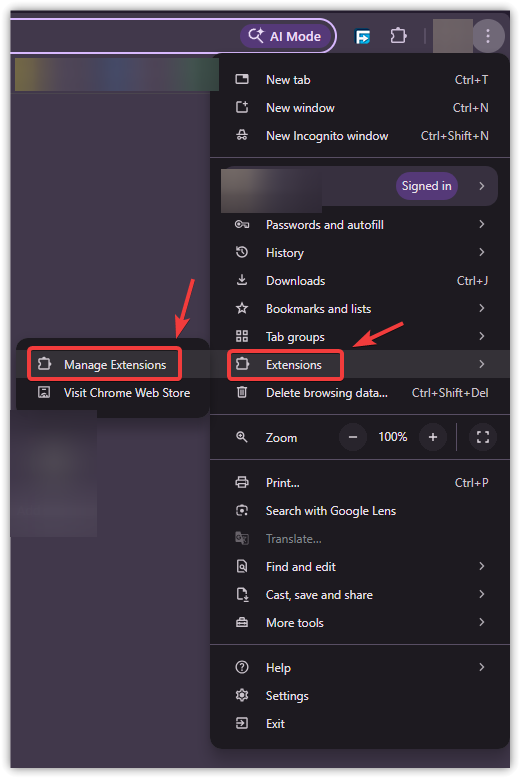520x778 pixels.
Task: Click the Bookmarks star icon
Action: (x=242, y=308)
